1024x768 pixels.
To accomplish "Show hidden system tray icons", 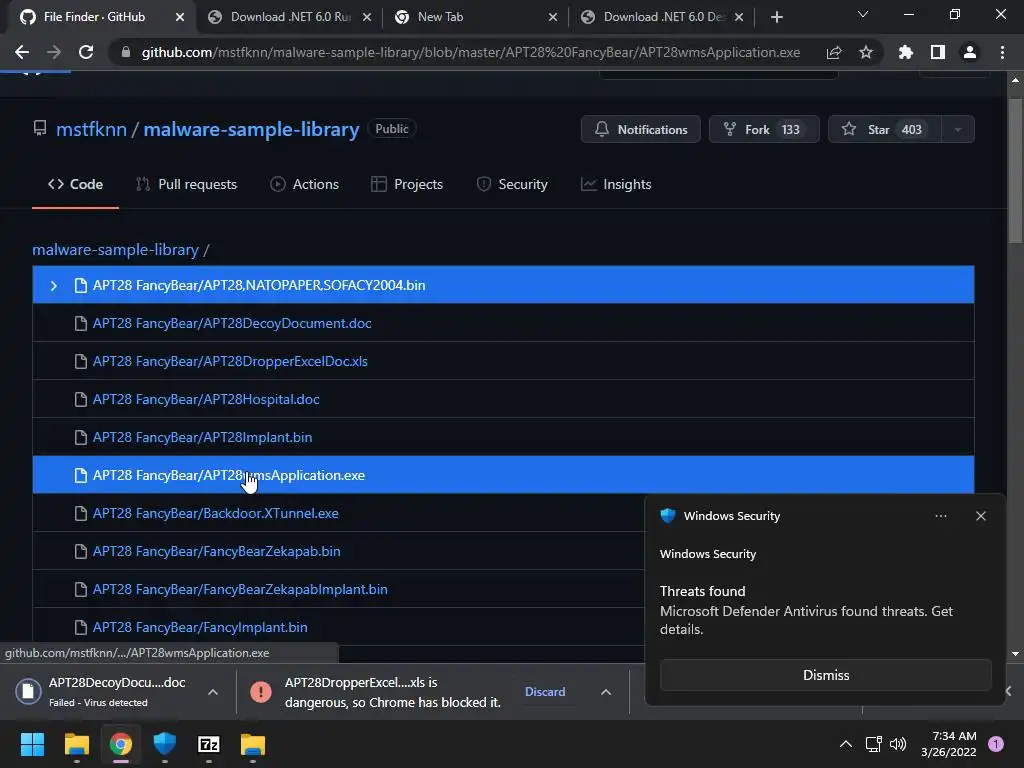I will tap(846, 744).
